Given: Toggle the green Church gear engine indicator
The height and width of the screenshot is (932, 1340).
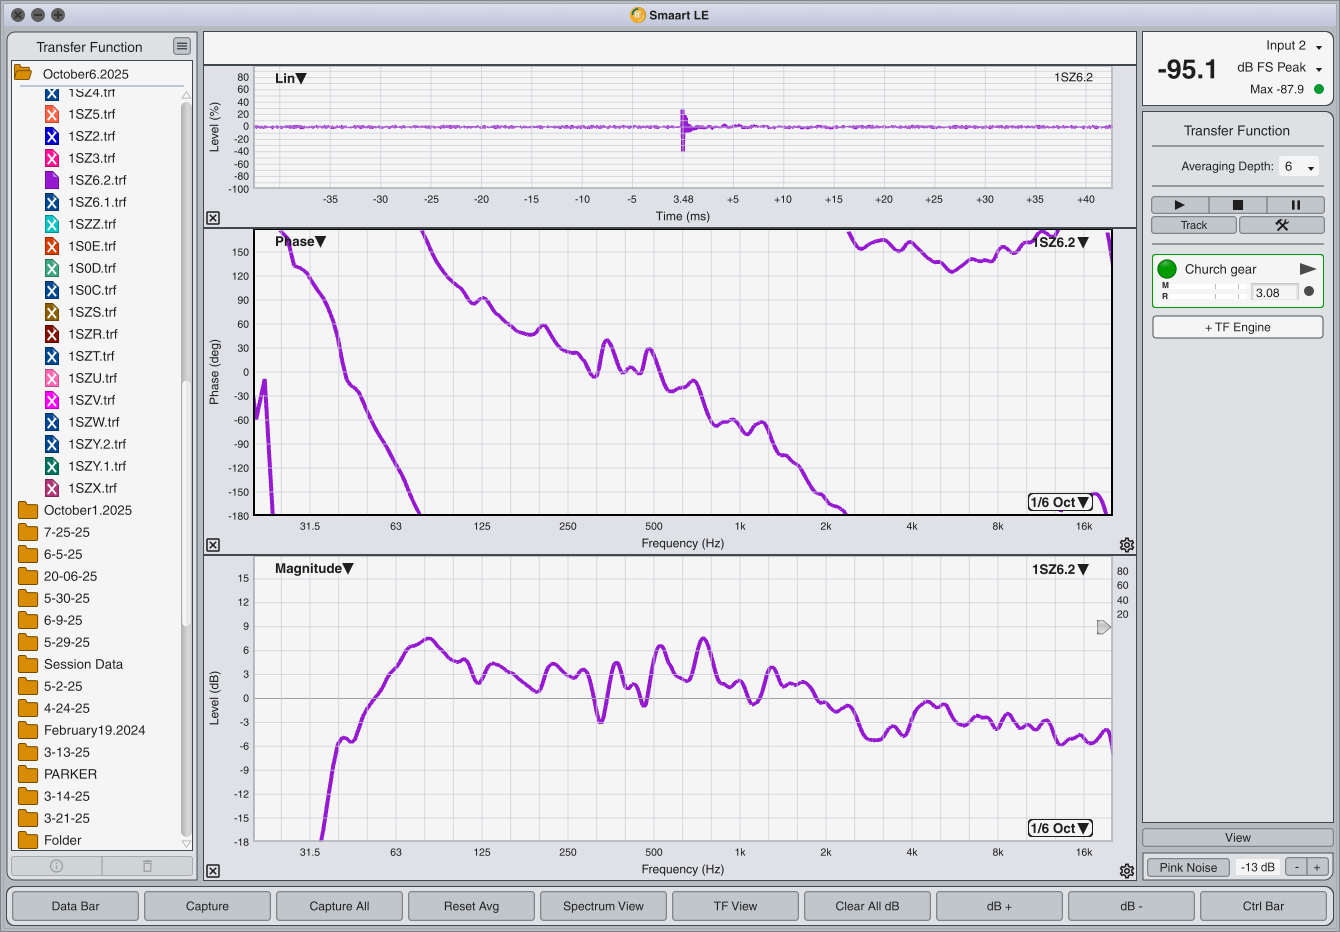Looking at the screenshot, I should click(x=1167, y=269).
